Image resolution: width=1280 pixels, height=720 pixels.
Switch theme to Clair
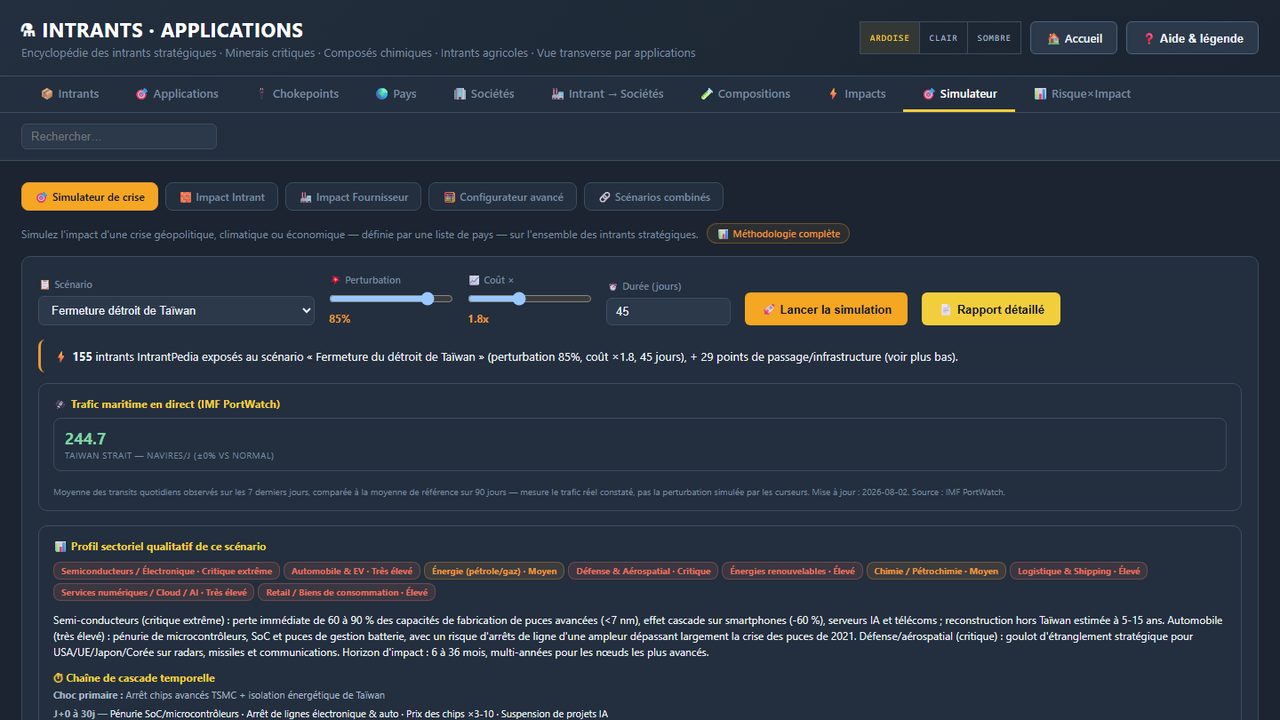943,38
